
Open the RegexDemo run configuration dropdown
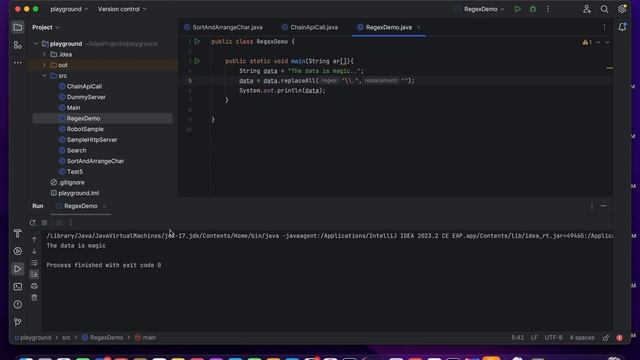(x=484, y=9)
